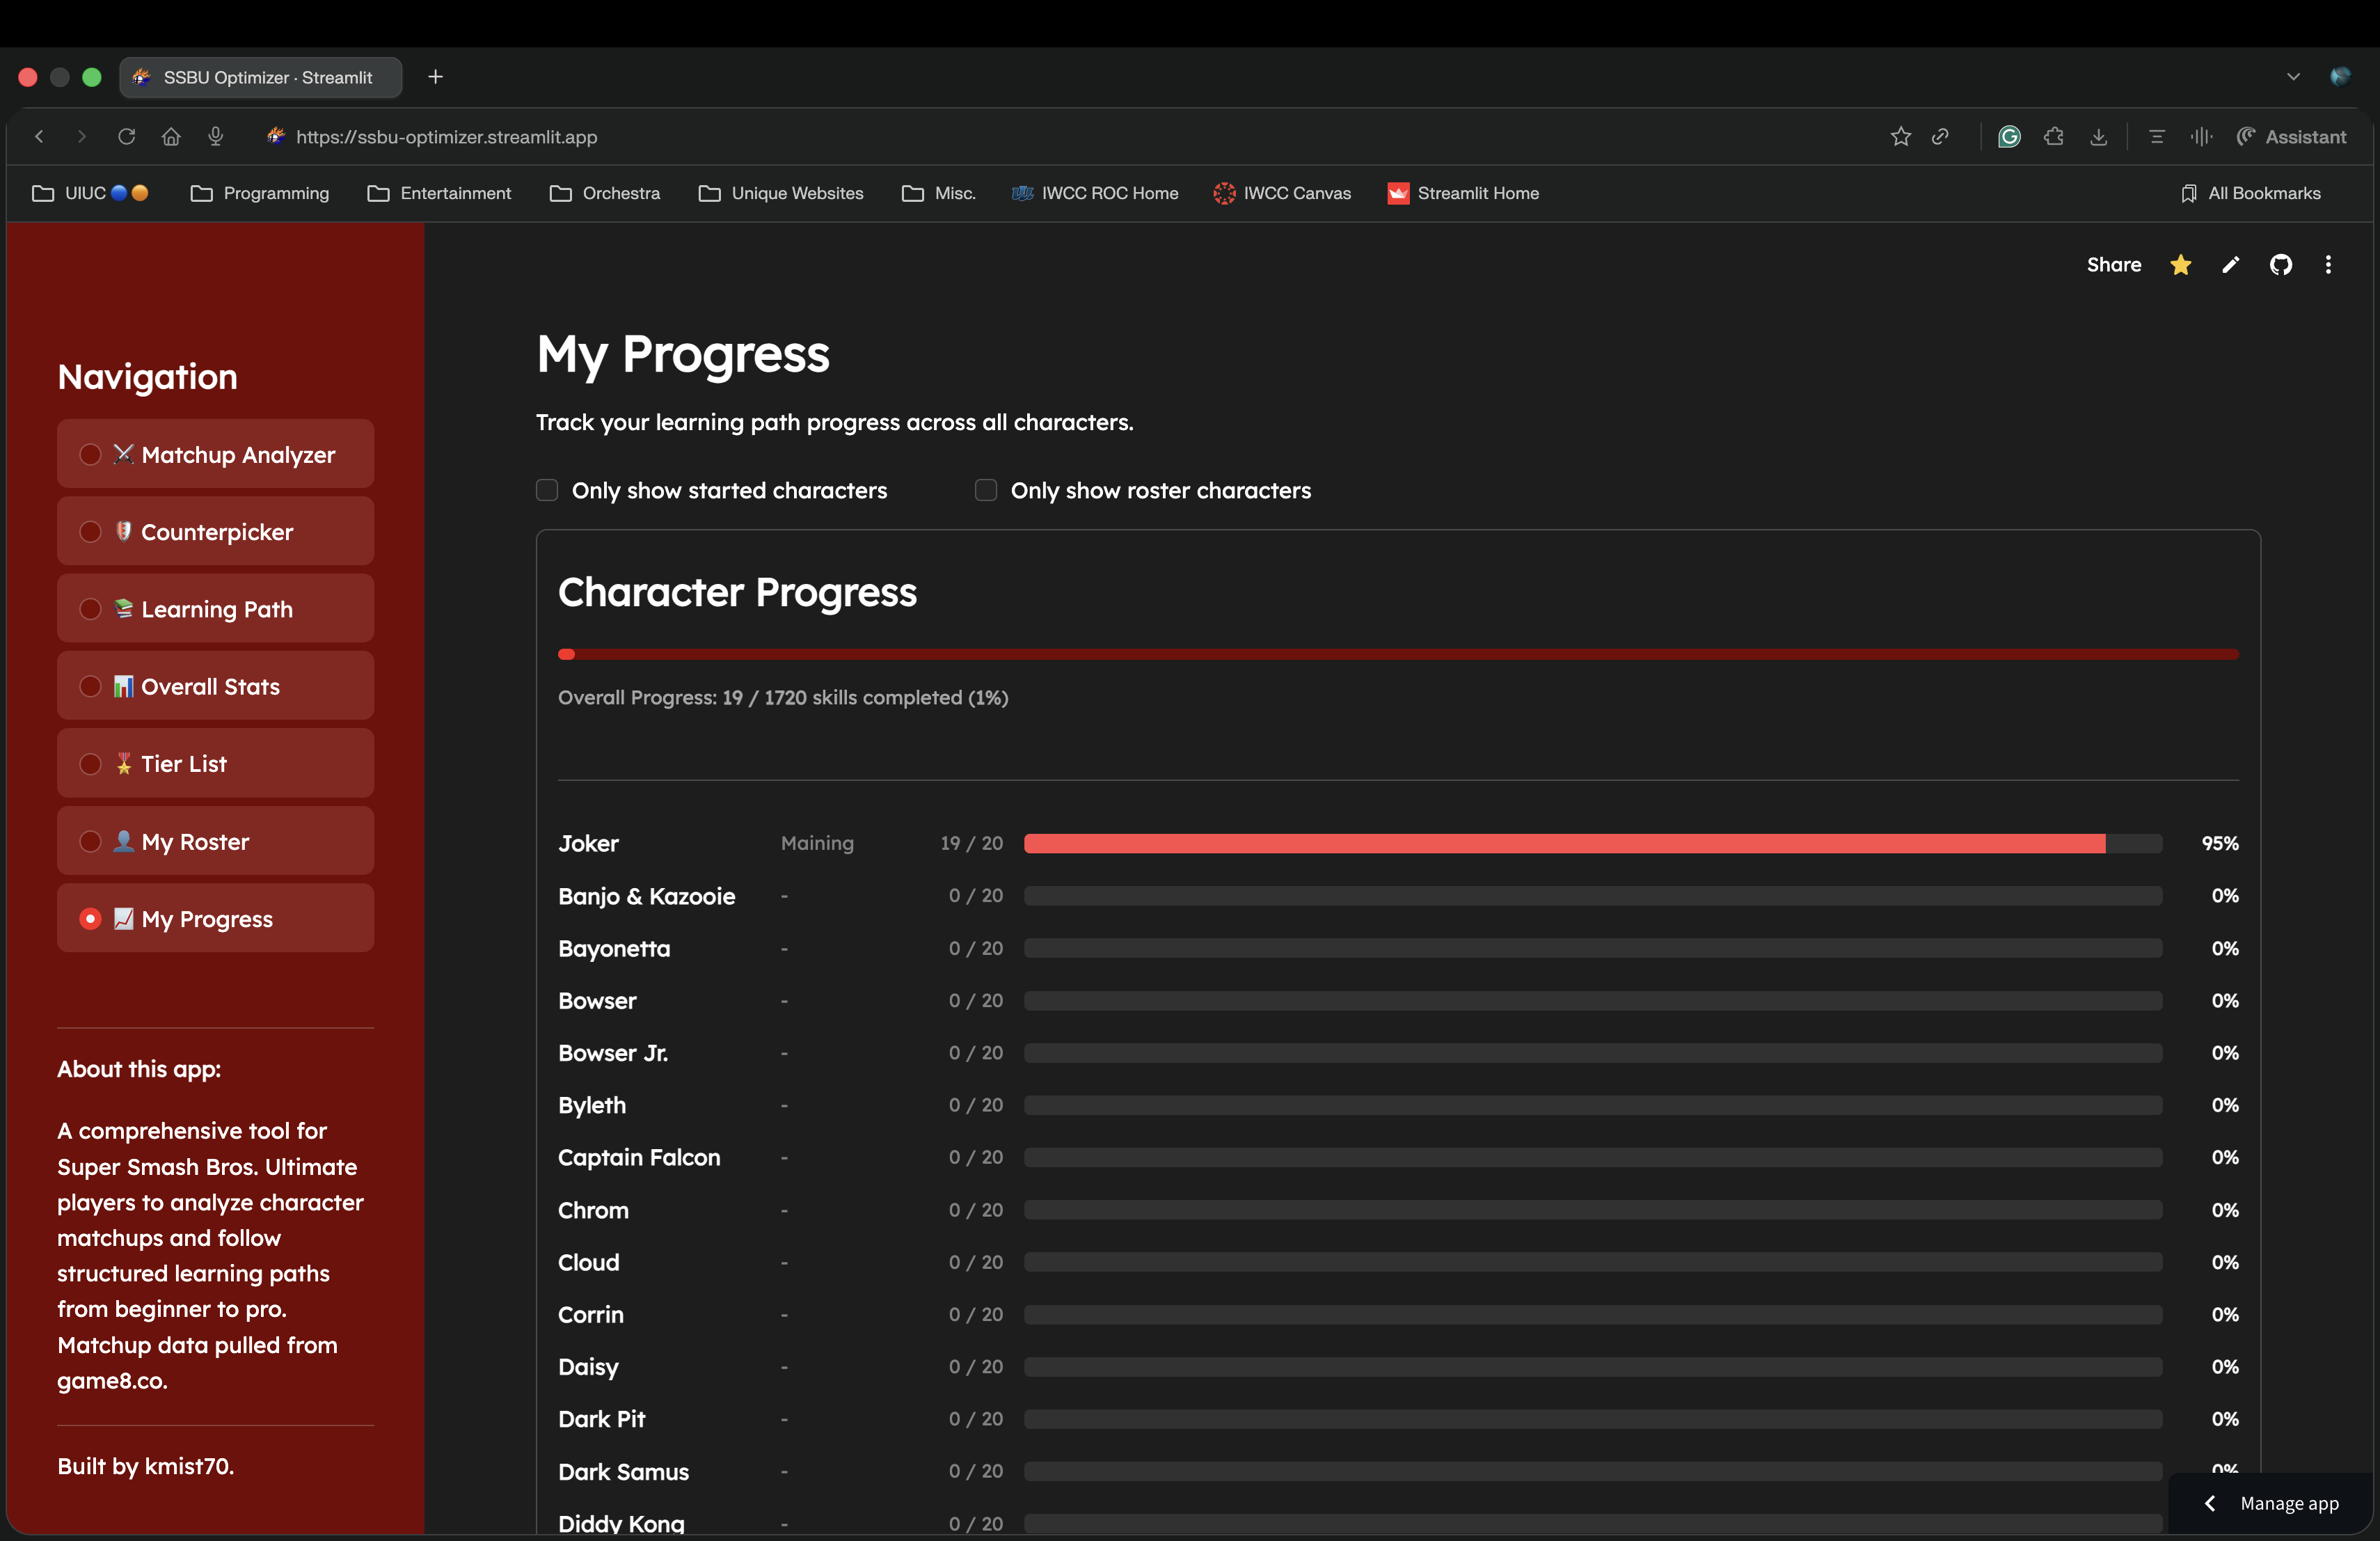Click the audio waveform icon
Viewport: 2380px width, 1541px height.
(2201, 137)
